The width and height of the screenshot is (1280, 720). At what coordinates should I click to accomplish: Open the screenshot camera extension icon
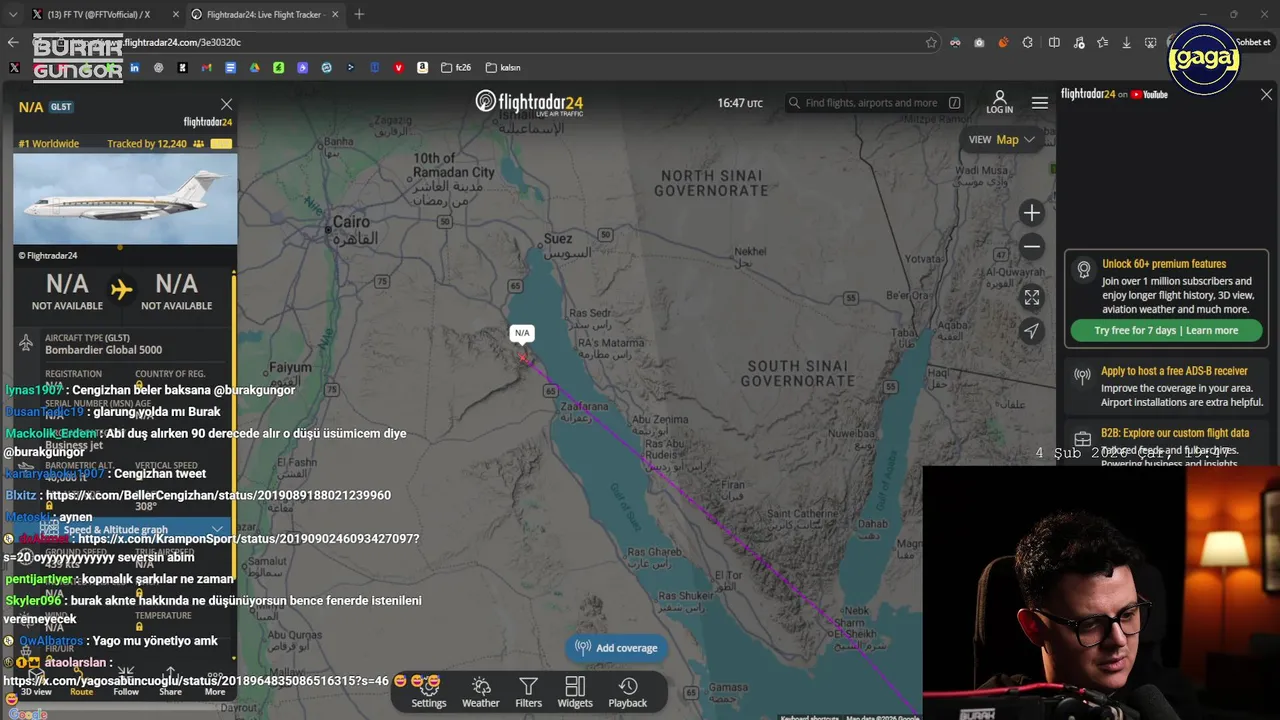pos(979,42)
